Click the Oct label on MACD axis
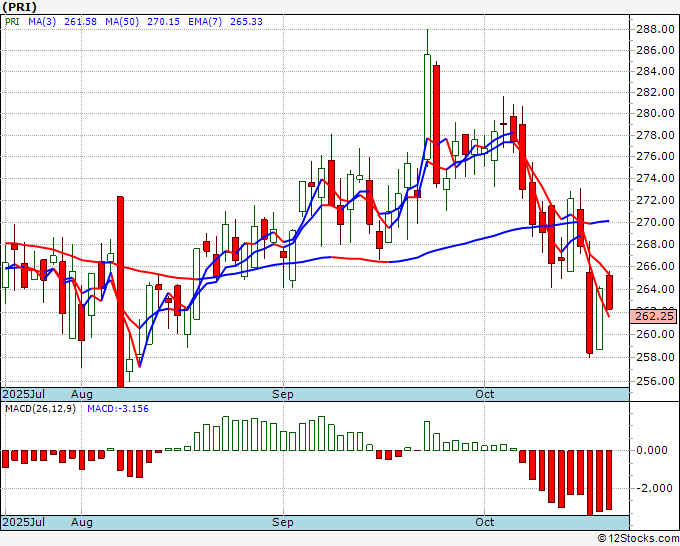The image size is (680, 546). coord(484,522)
